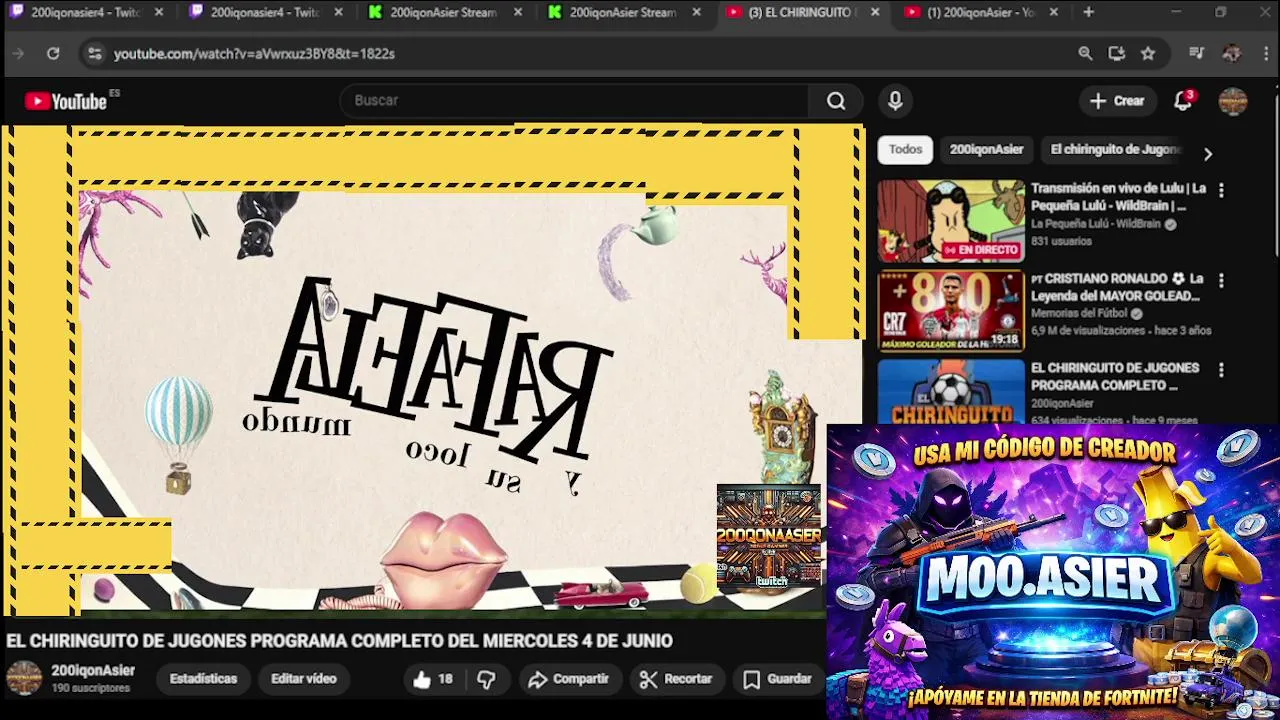Close the first Kick stream tab

click(518, 12)
